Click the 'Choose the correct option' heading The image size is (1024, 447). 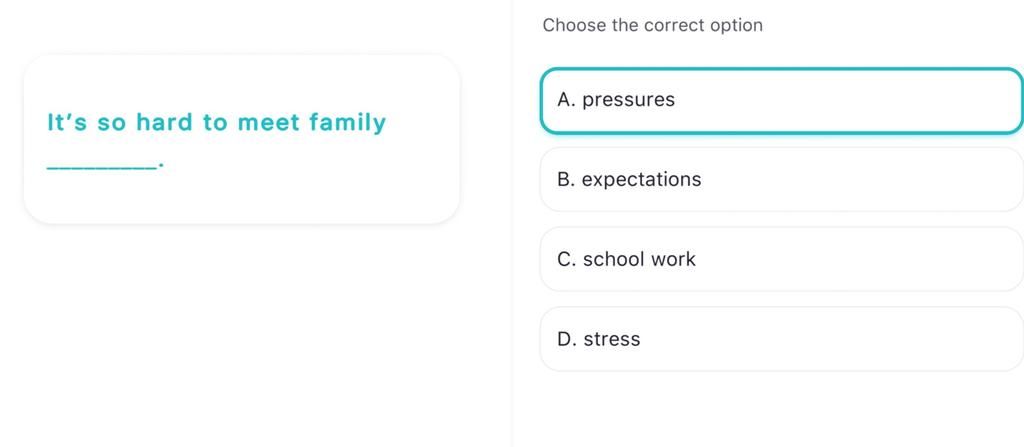coord(652,25)
